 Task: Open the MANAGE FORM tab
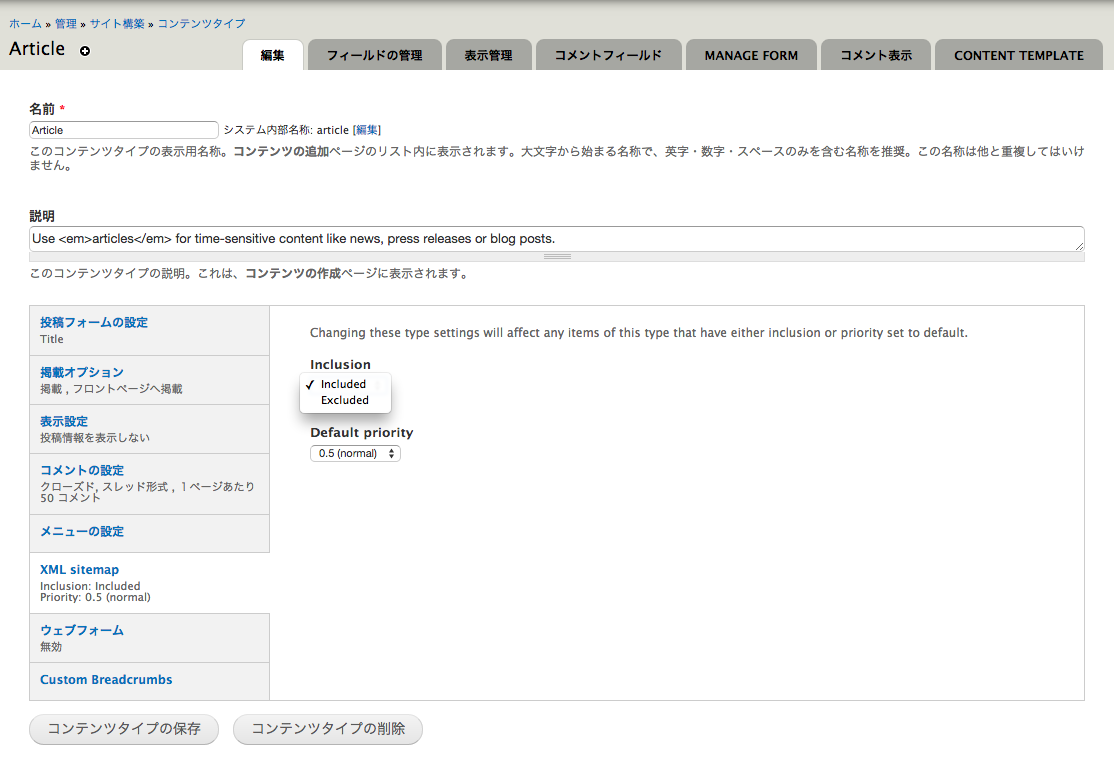pyautogui.click(x=751, y=55)
